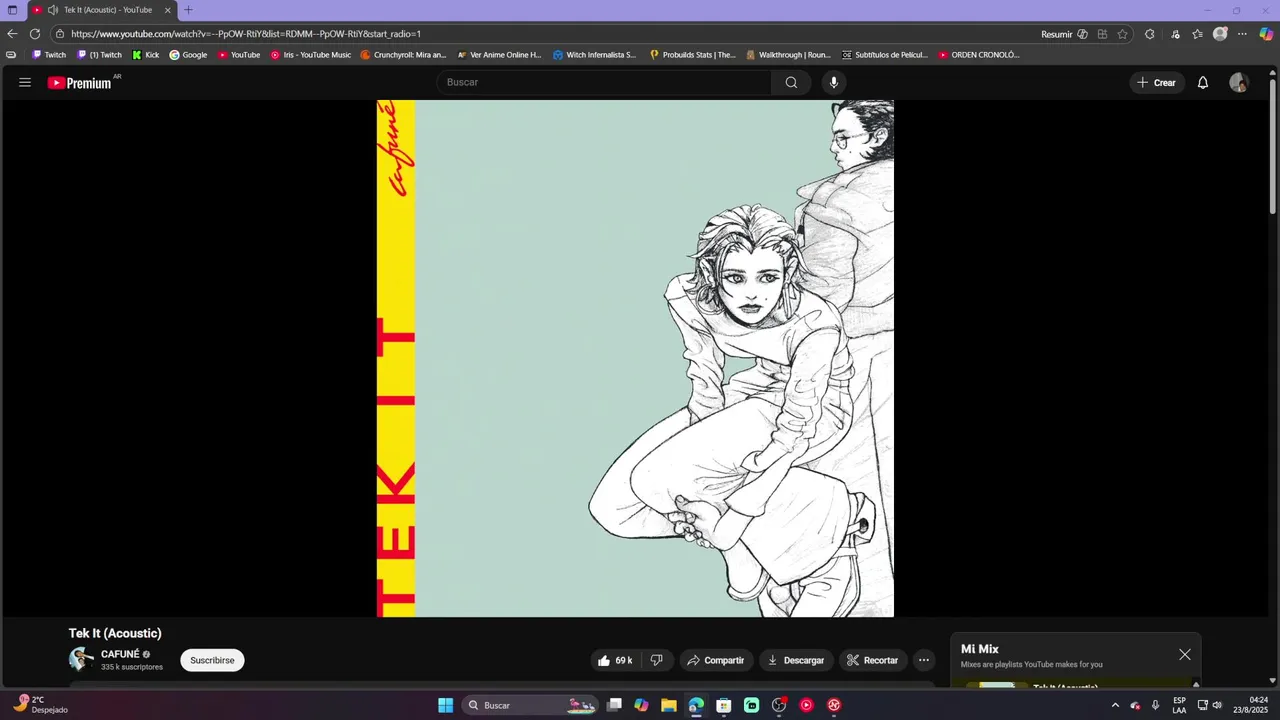Click Resumir in address bar
Image resolution: width=1280 pixels, height=720 pixels.
tap(1056, 34)
